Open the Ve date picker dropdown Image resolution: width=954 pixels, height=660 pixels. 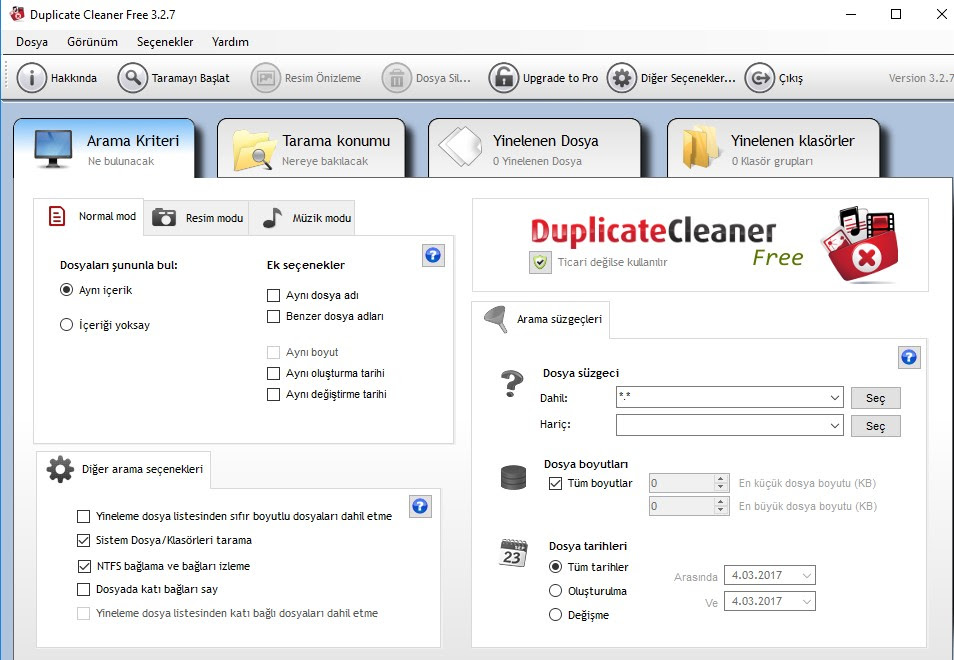[x=807, y=602]
